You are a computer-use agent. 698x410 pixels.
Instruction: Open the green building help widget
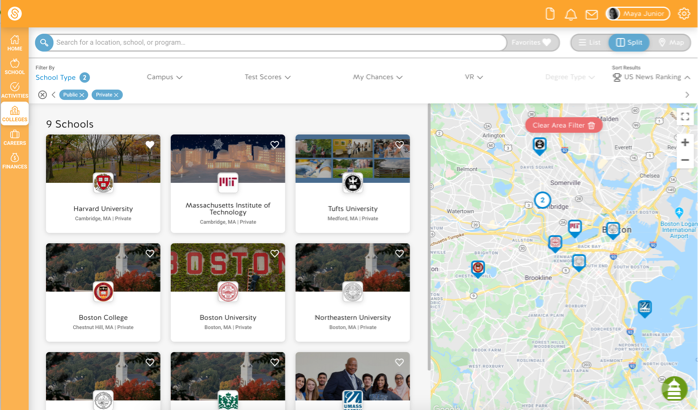pyautogui.click(x=674, y=389)
